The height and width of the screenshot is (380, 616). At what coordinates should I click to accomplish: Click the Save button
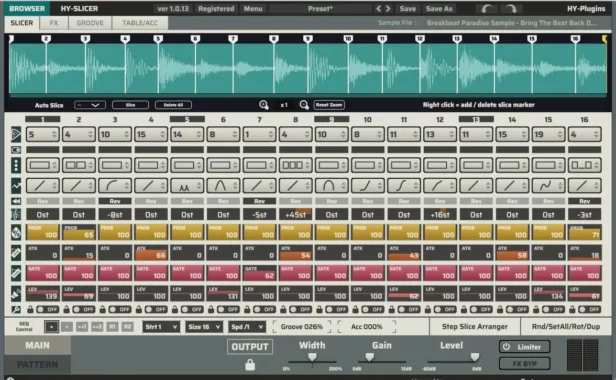(407, 8)
